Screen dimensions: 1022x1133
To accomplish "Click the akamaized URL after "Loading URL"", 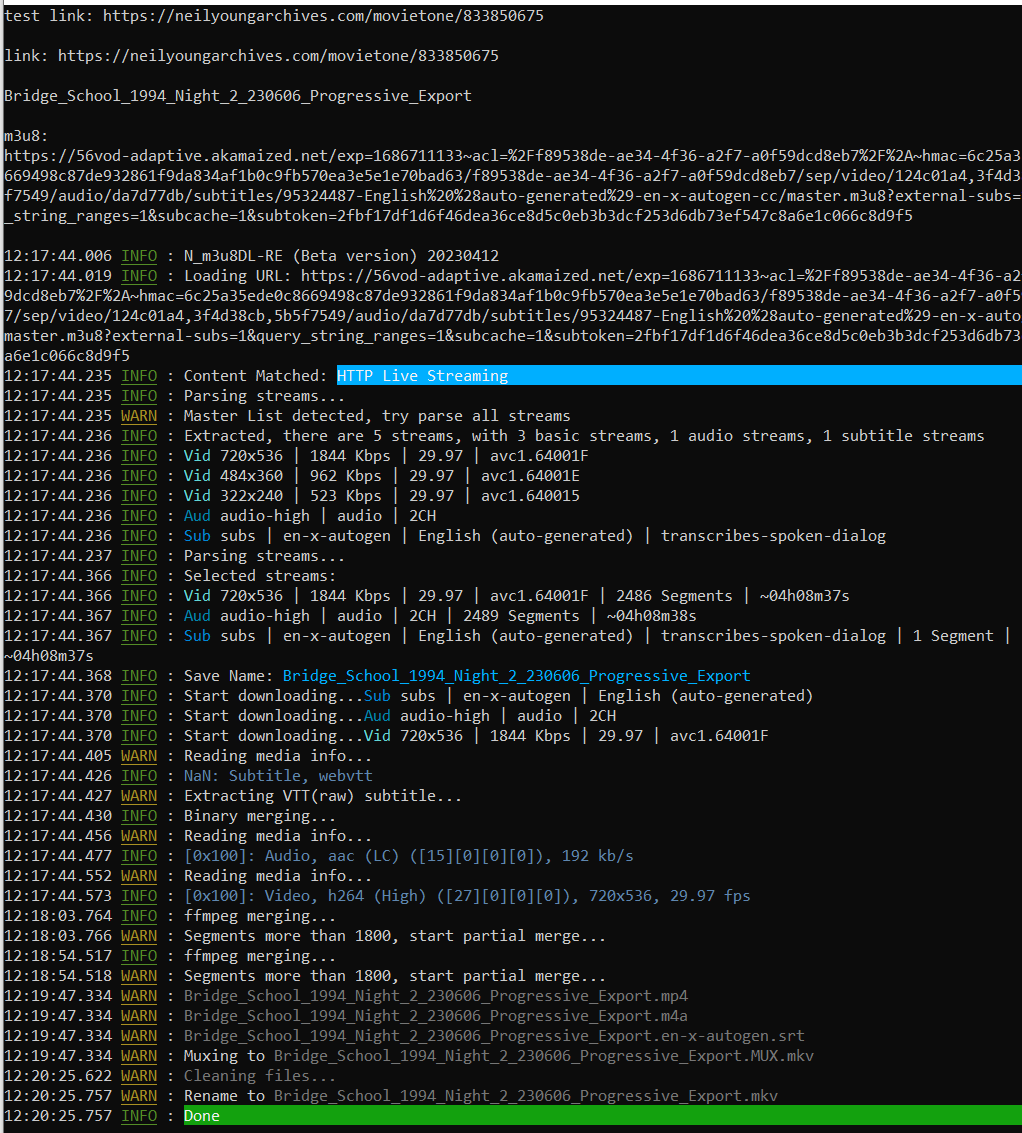I will click(x=660, y=276).
